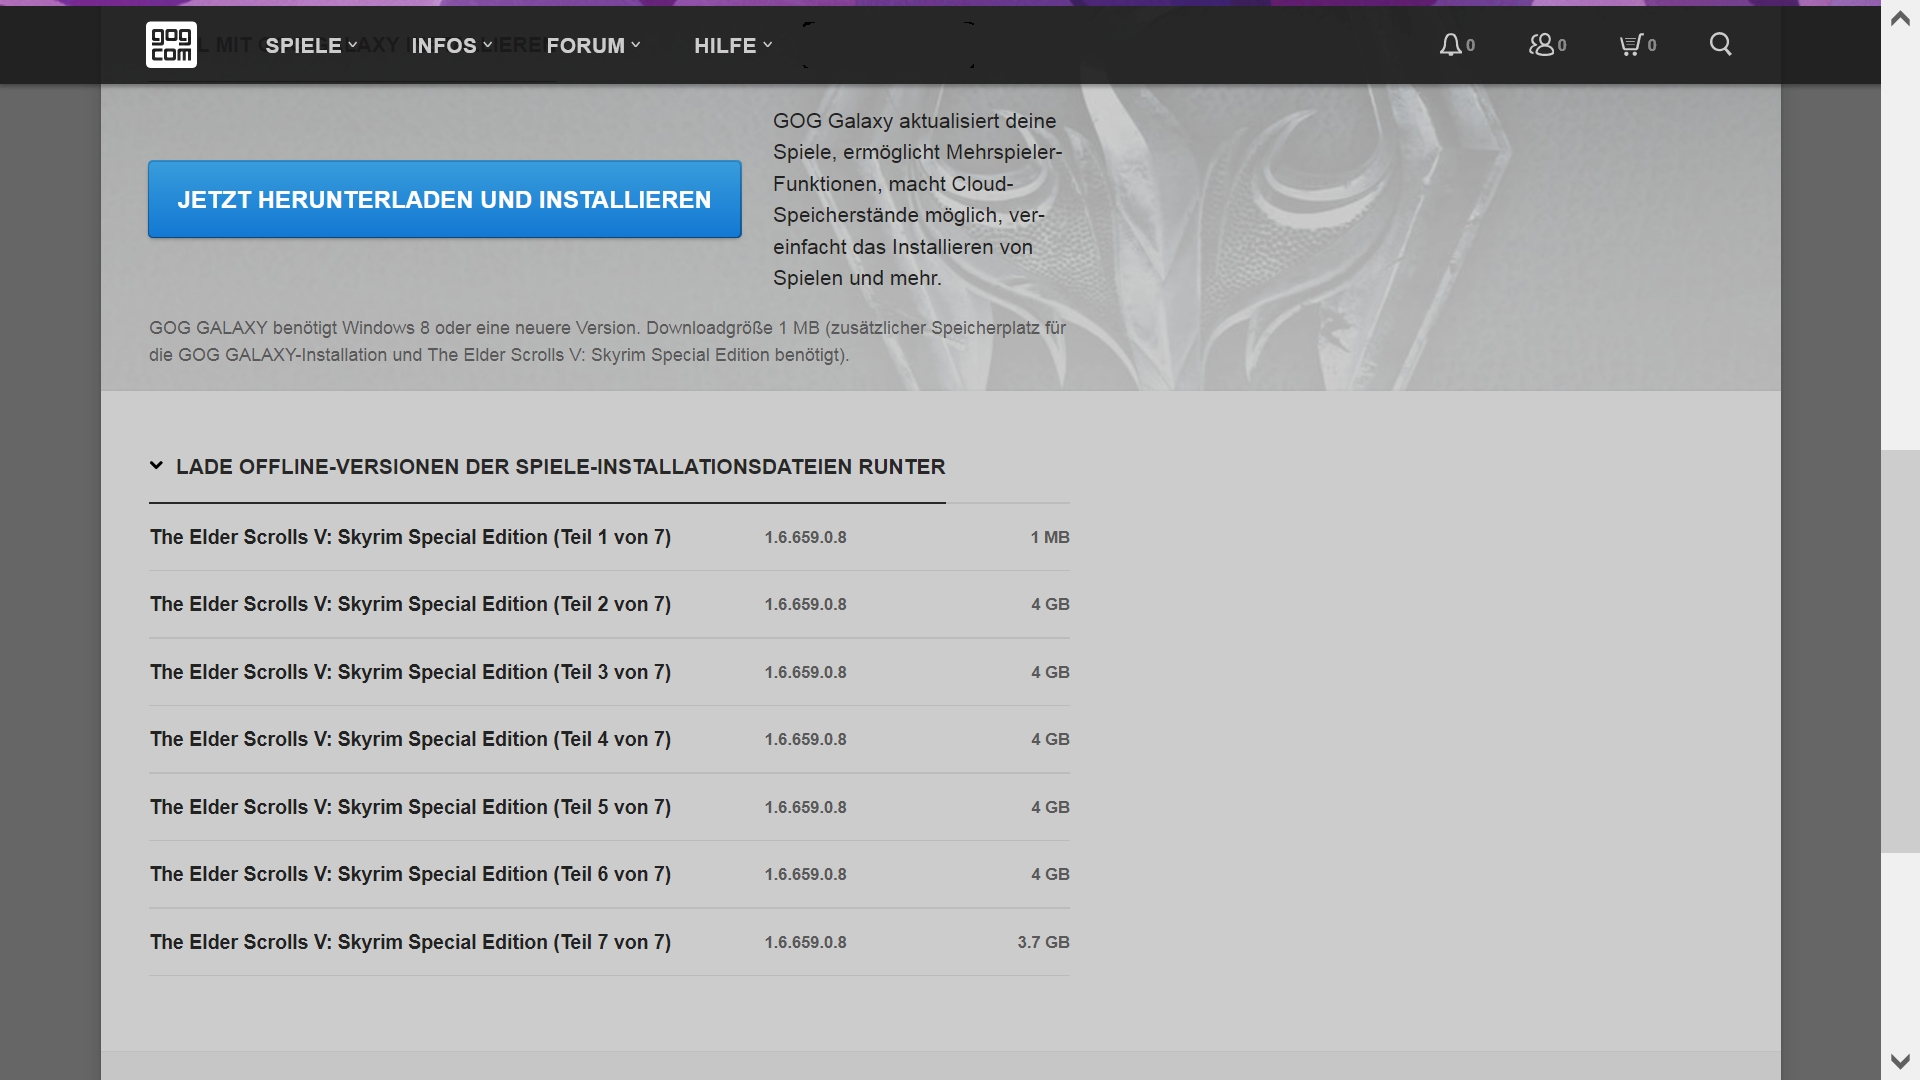The width and height of the screenshot is (1920, 1080).
Task: Download Skyrim Special Edition Teil 3 von 7
Action: (410, 672)
